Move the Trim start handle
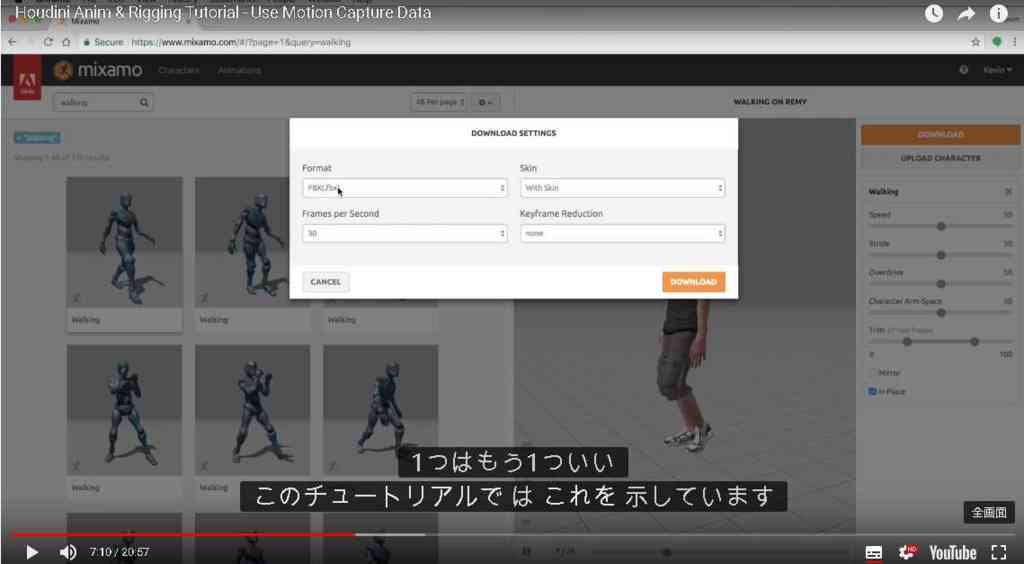Viewport: 1024px width, 564px height. (906, 341)
